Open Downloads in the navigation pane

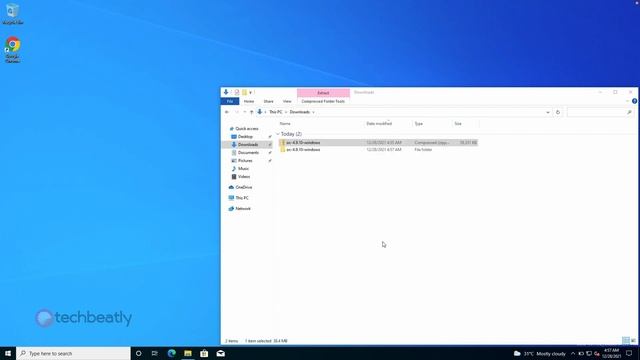tap(247, 144)
